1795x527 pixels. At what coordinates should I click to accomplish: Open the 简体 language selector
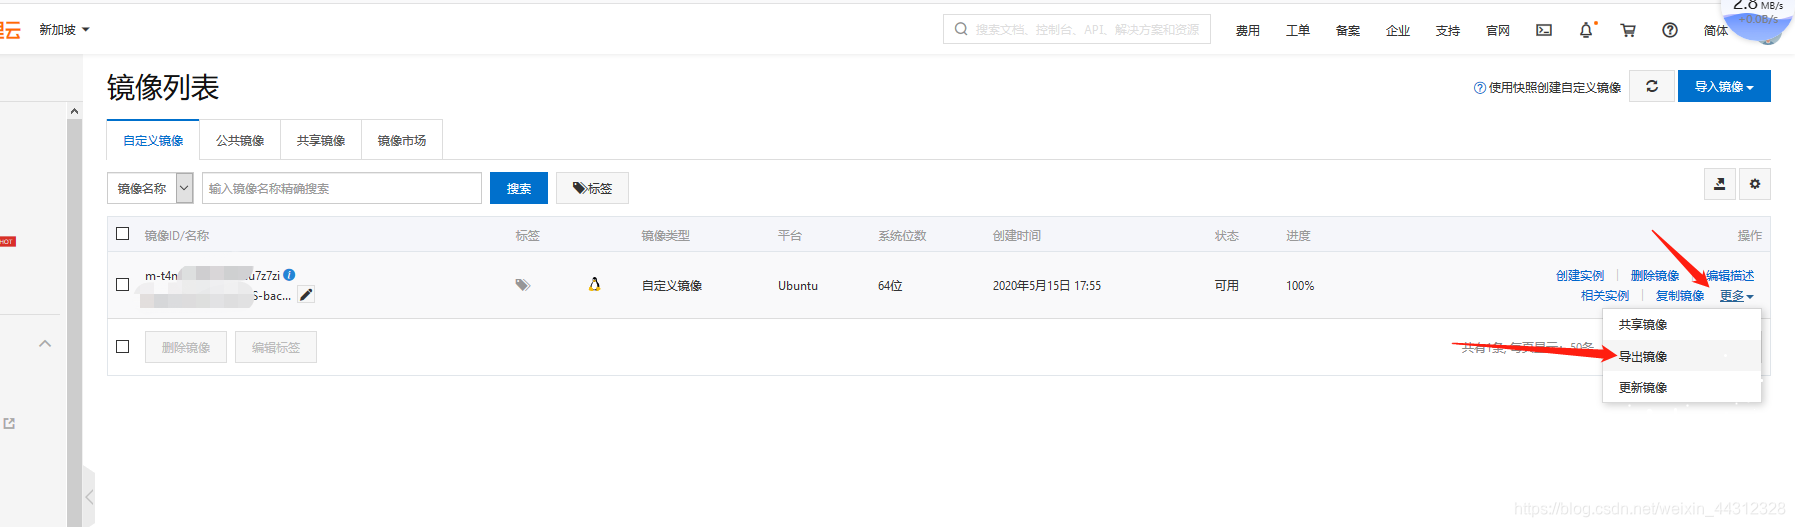1716,31
